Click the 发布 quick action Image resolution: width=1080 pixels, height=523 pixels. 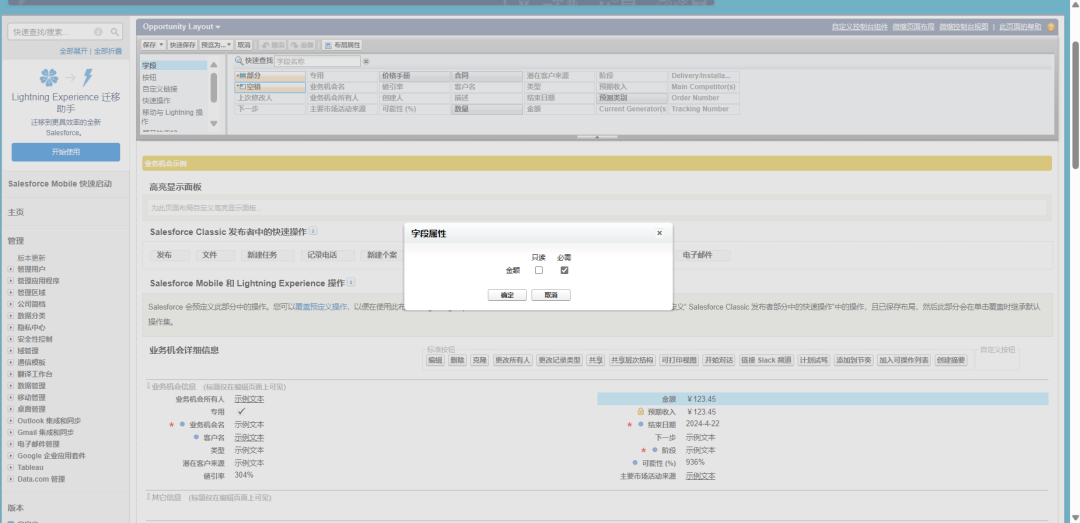point(169,256)
